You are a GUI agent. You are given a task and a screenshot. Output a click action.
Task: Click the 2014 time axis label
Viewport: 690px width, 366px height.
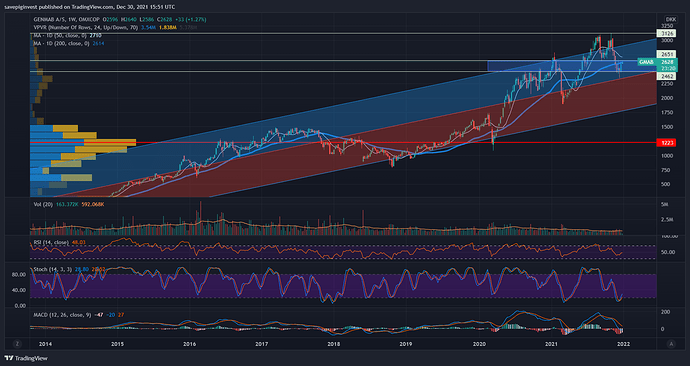tap(45, 344)
